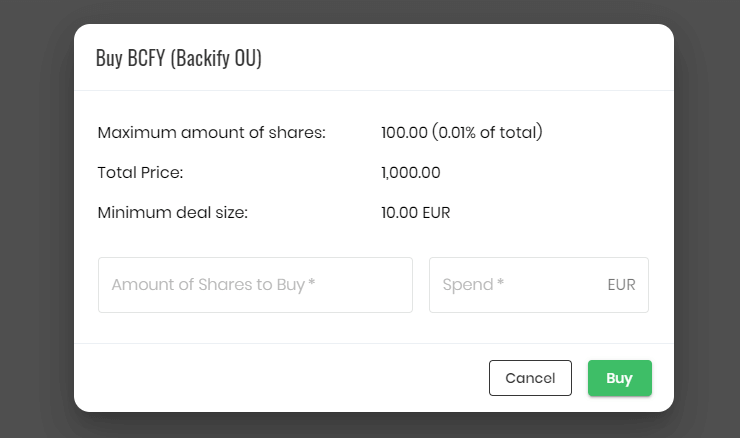Click the 1,000.00 total price value
The image size is (740, 438).
coord(411,173)
